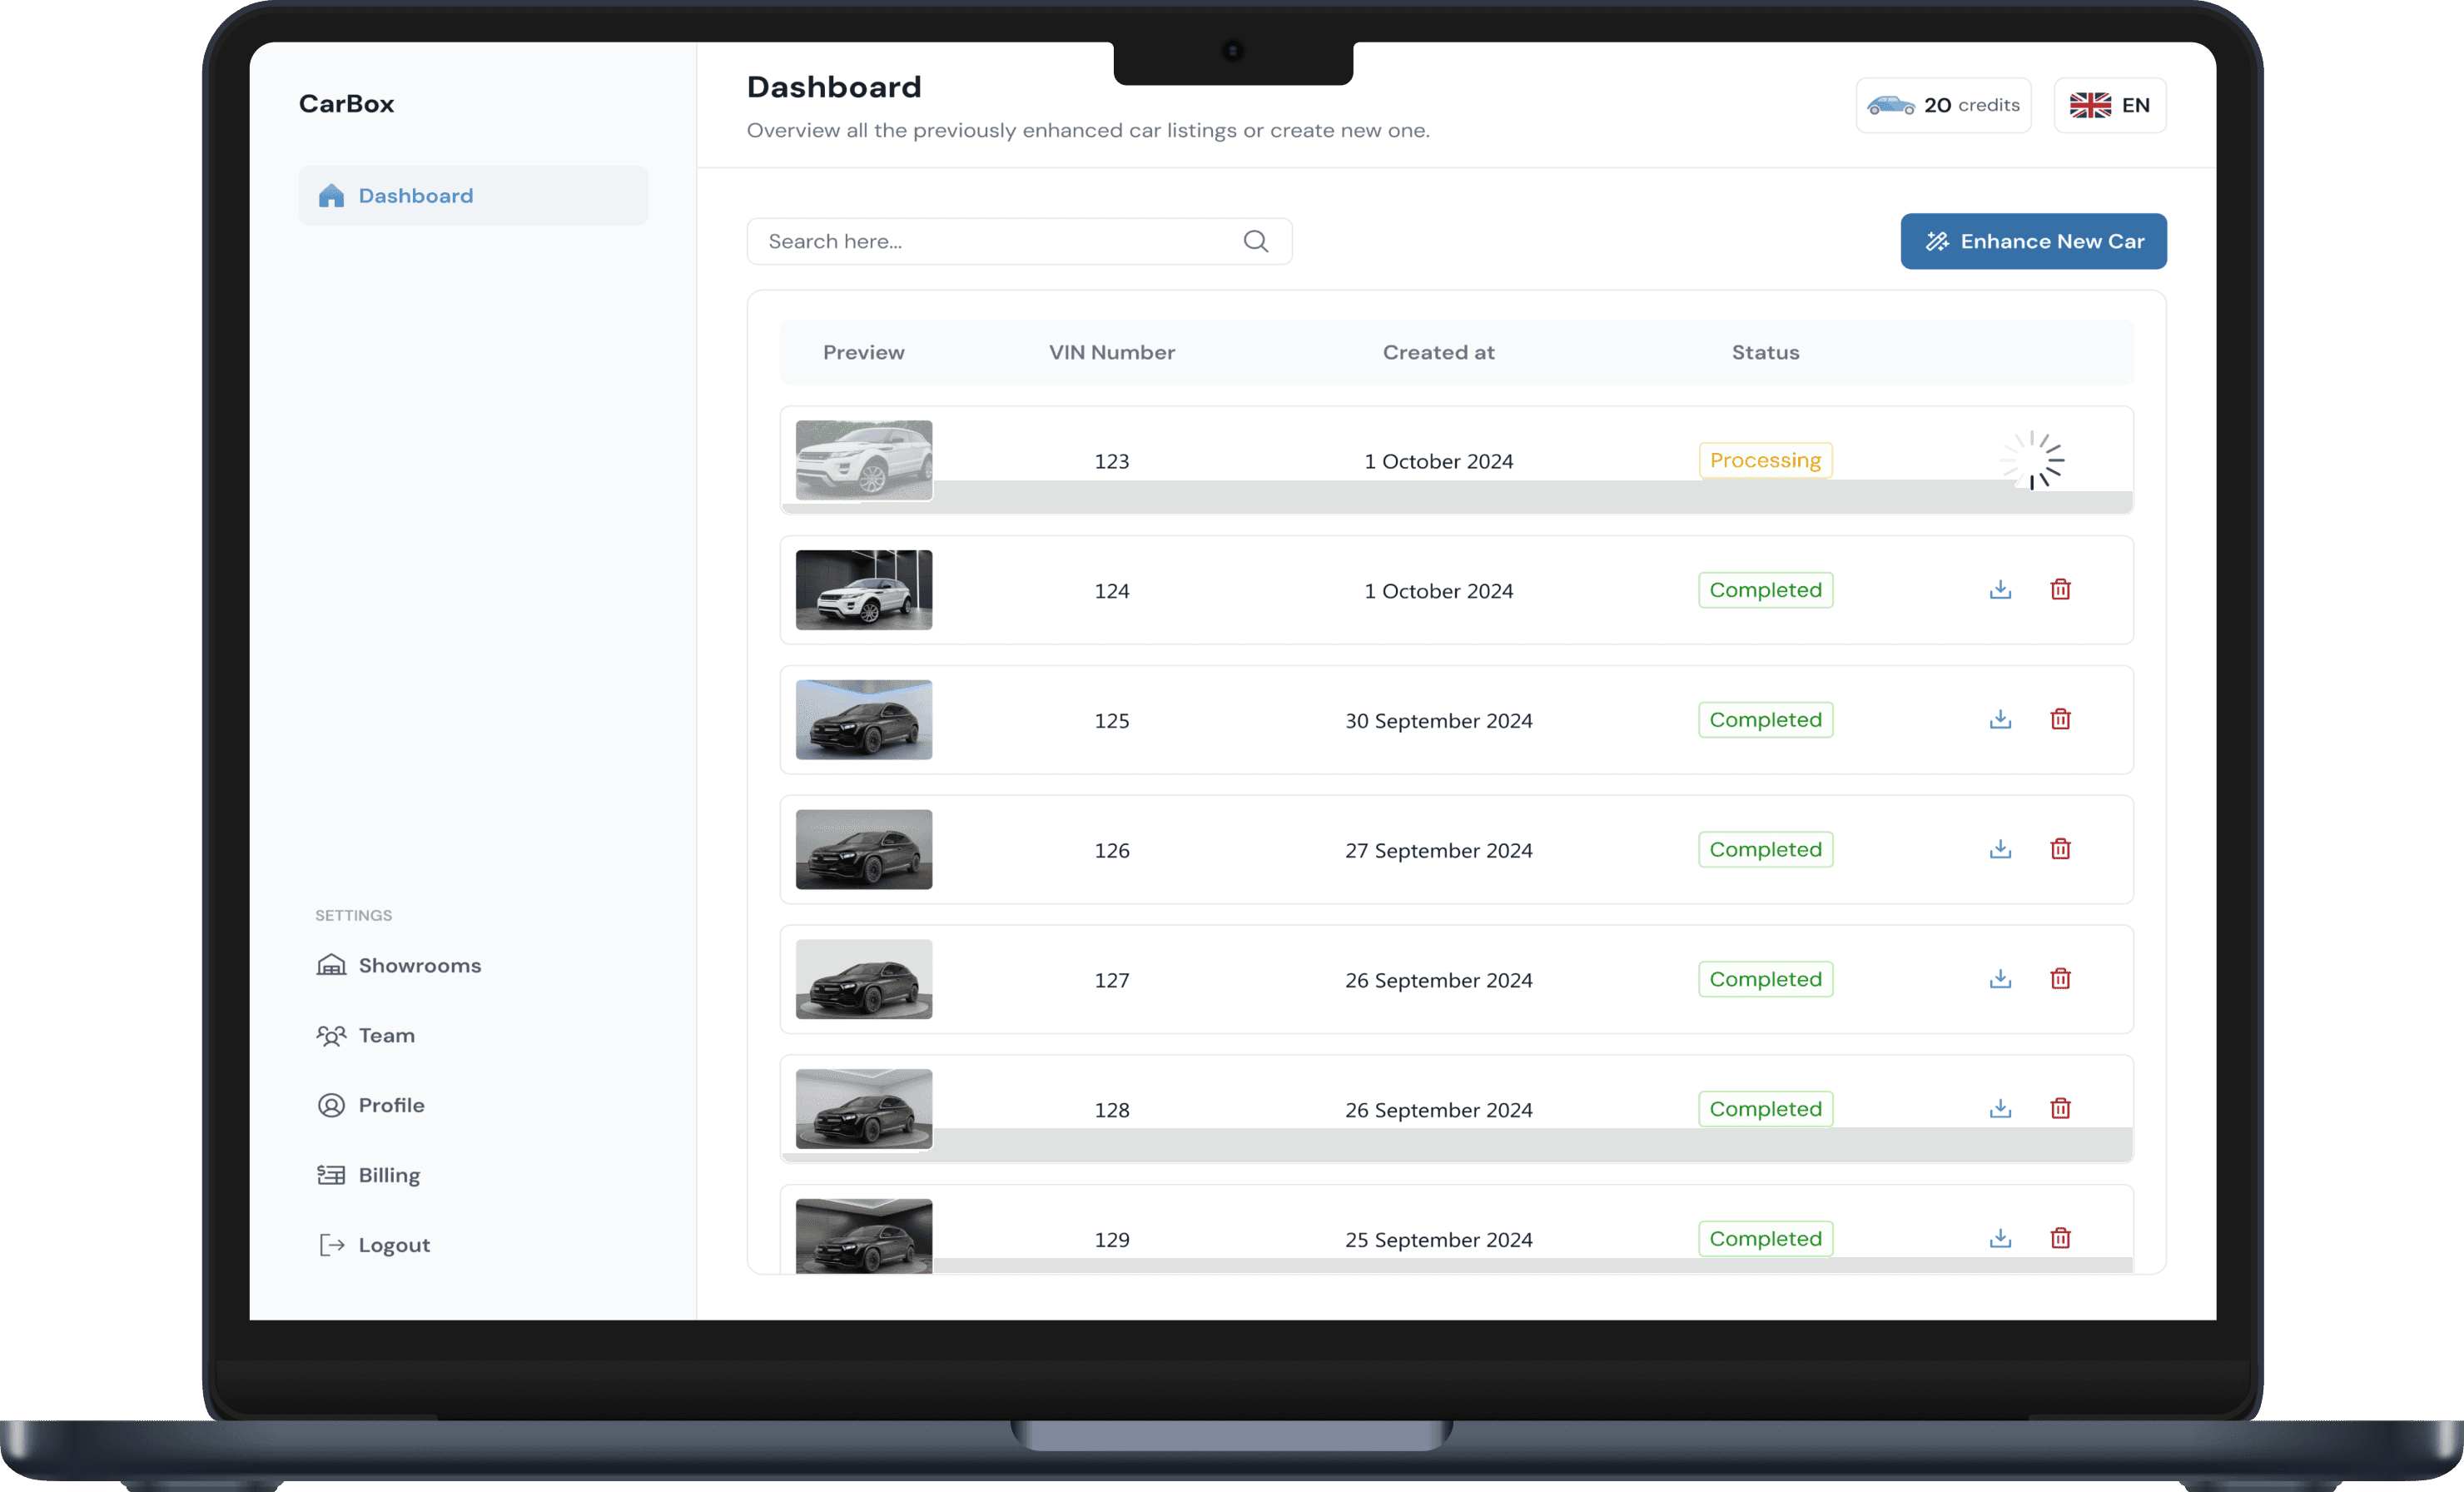Click the Team people icon
The width and height of the screenshot is (2464, 1492).
331,1035
